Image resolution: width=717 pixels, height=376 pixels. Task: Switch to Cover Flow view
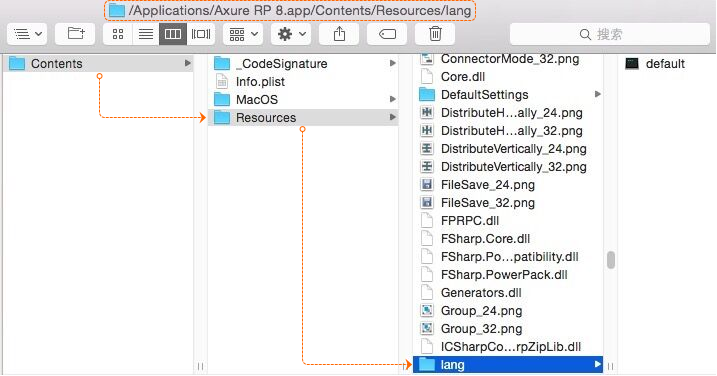201,34
